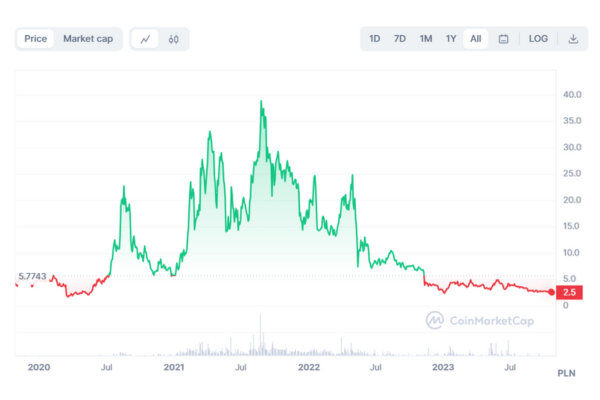The width and height of the screenshot is (600, 400).
Task: Set the chart range to 1M
Action: coord(426,39)
